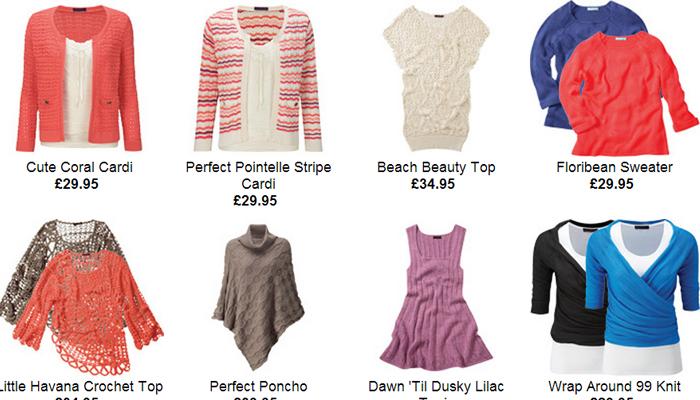700x400 pixels.
Task: Open the red Floribean Sweater image
Action: click(x=627, y=94)
